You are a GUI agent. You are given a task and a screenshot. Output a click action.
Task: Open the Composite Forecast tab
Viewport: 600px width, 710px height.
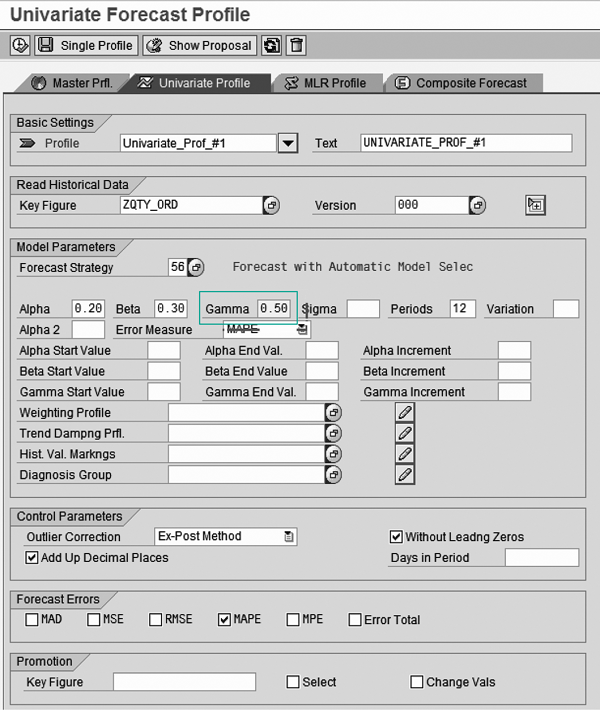462,83
